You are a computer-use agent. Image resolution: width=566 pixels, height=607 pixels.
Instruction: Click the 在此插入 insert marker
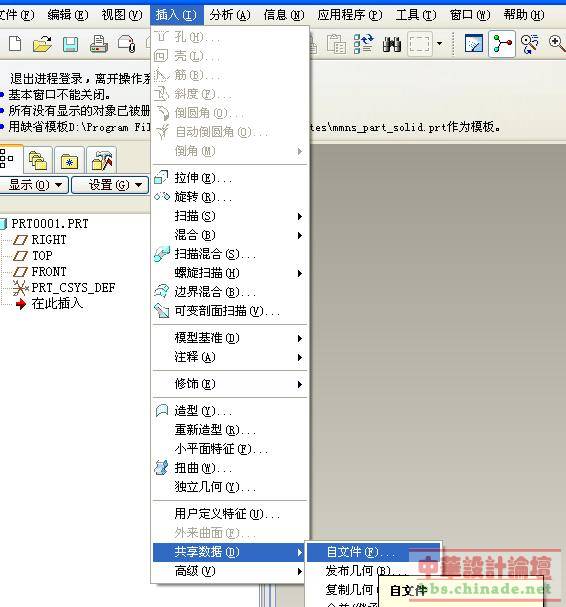coord(57,304)
